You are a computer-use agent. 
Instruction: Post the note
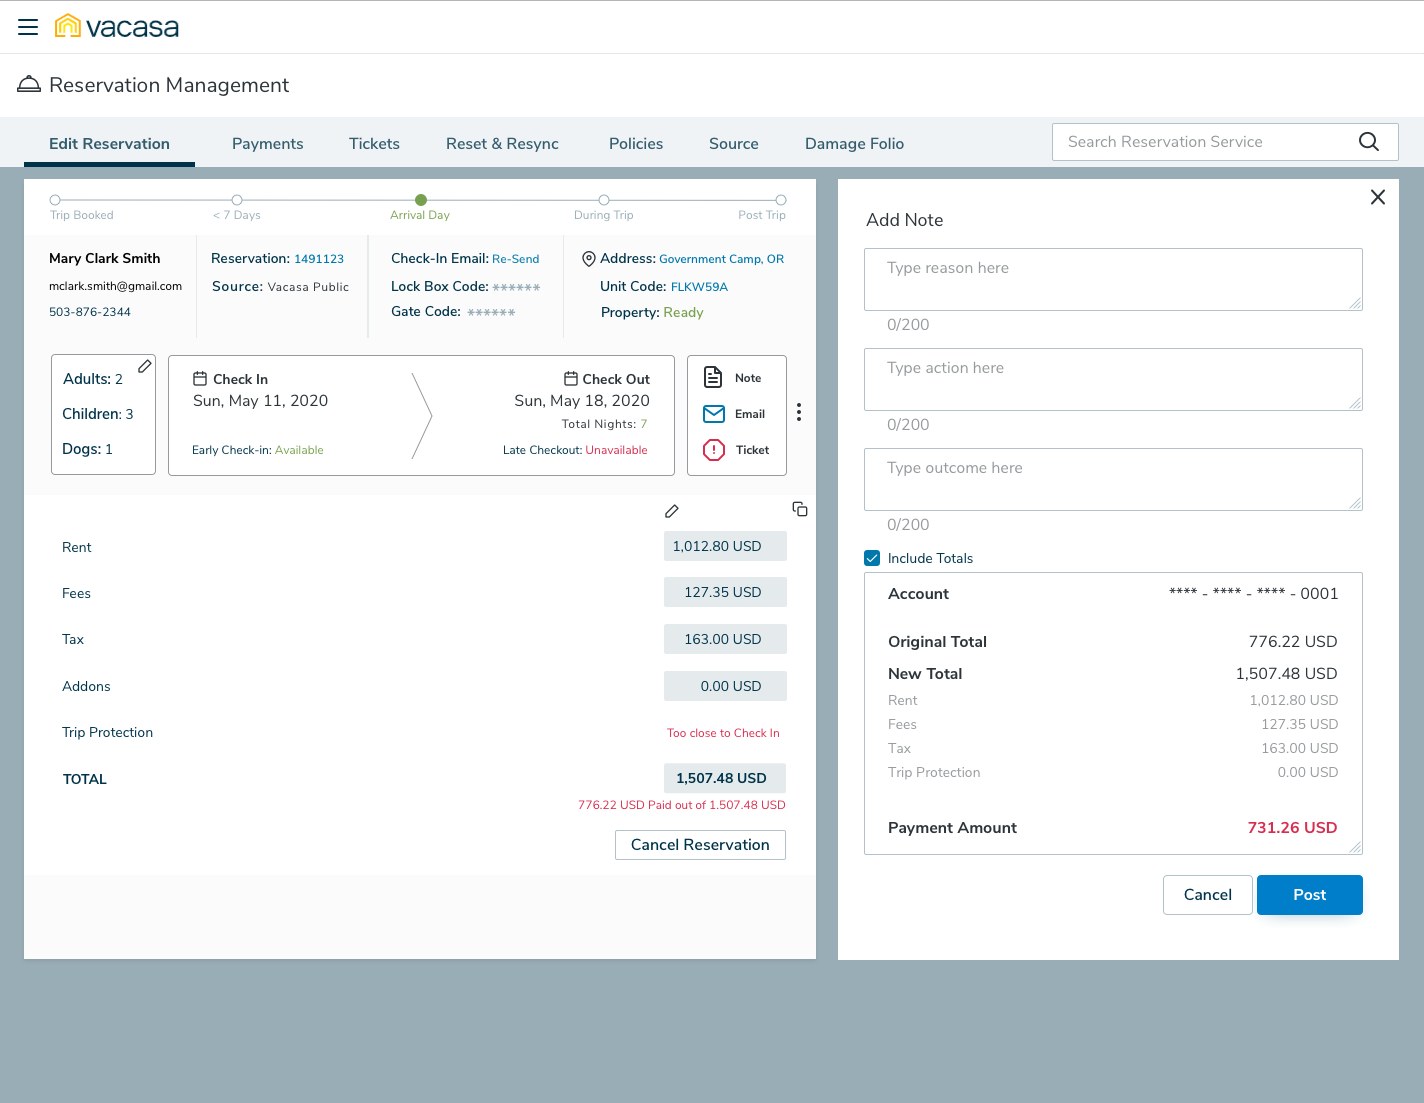tap(1310, 895)
